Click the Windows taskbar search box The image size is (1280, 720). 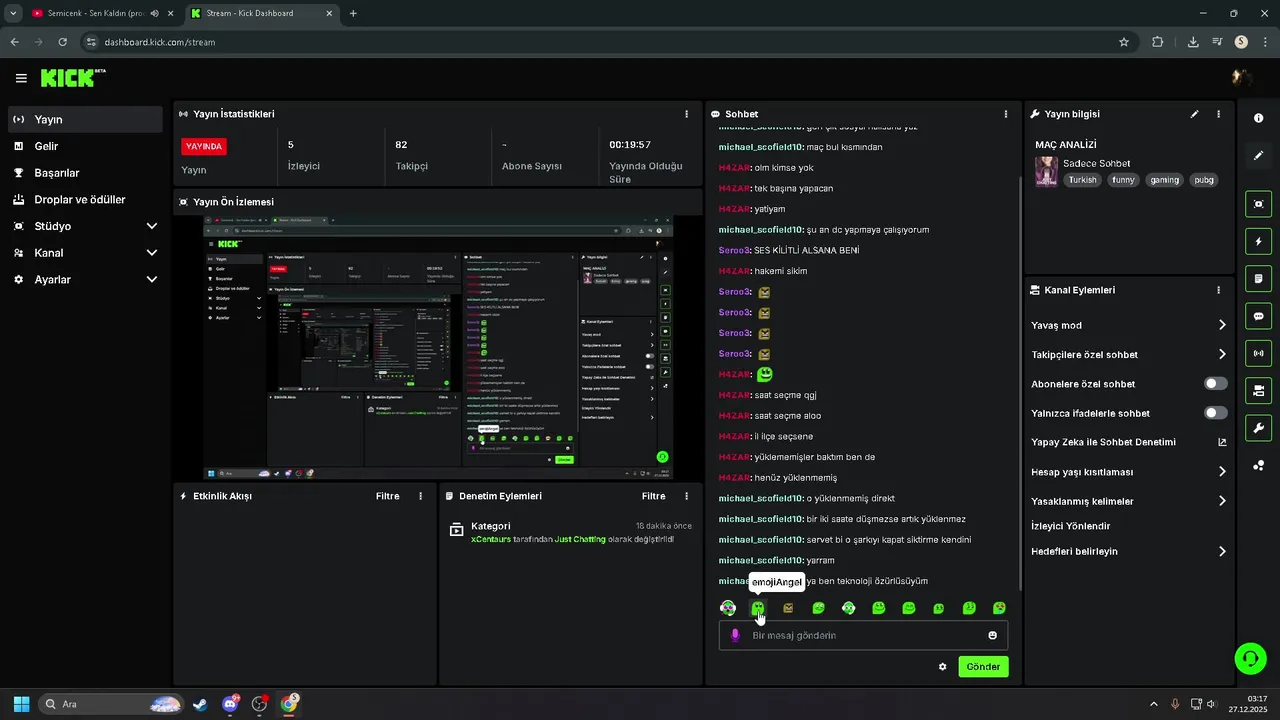coord(111,704)
